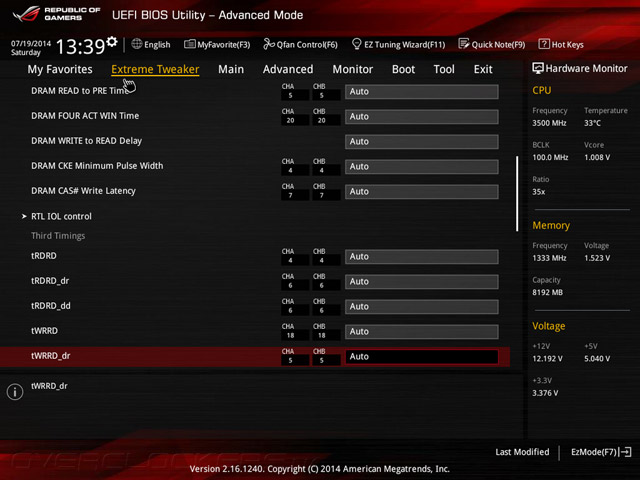The height and width of the screenshot is (480, 640).
Task: Select the DRAM WRITE to READ Delay label
Action: click(x=87, y=141)
